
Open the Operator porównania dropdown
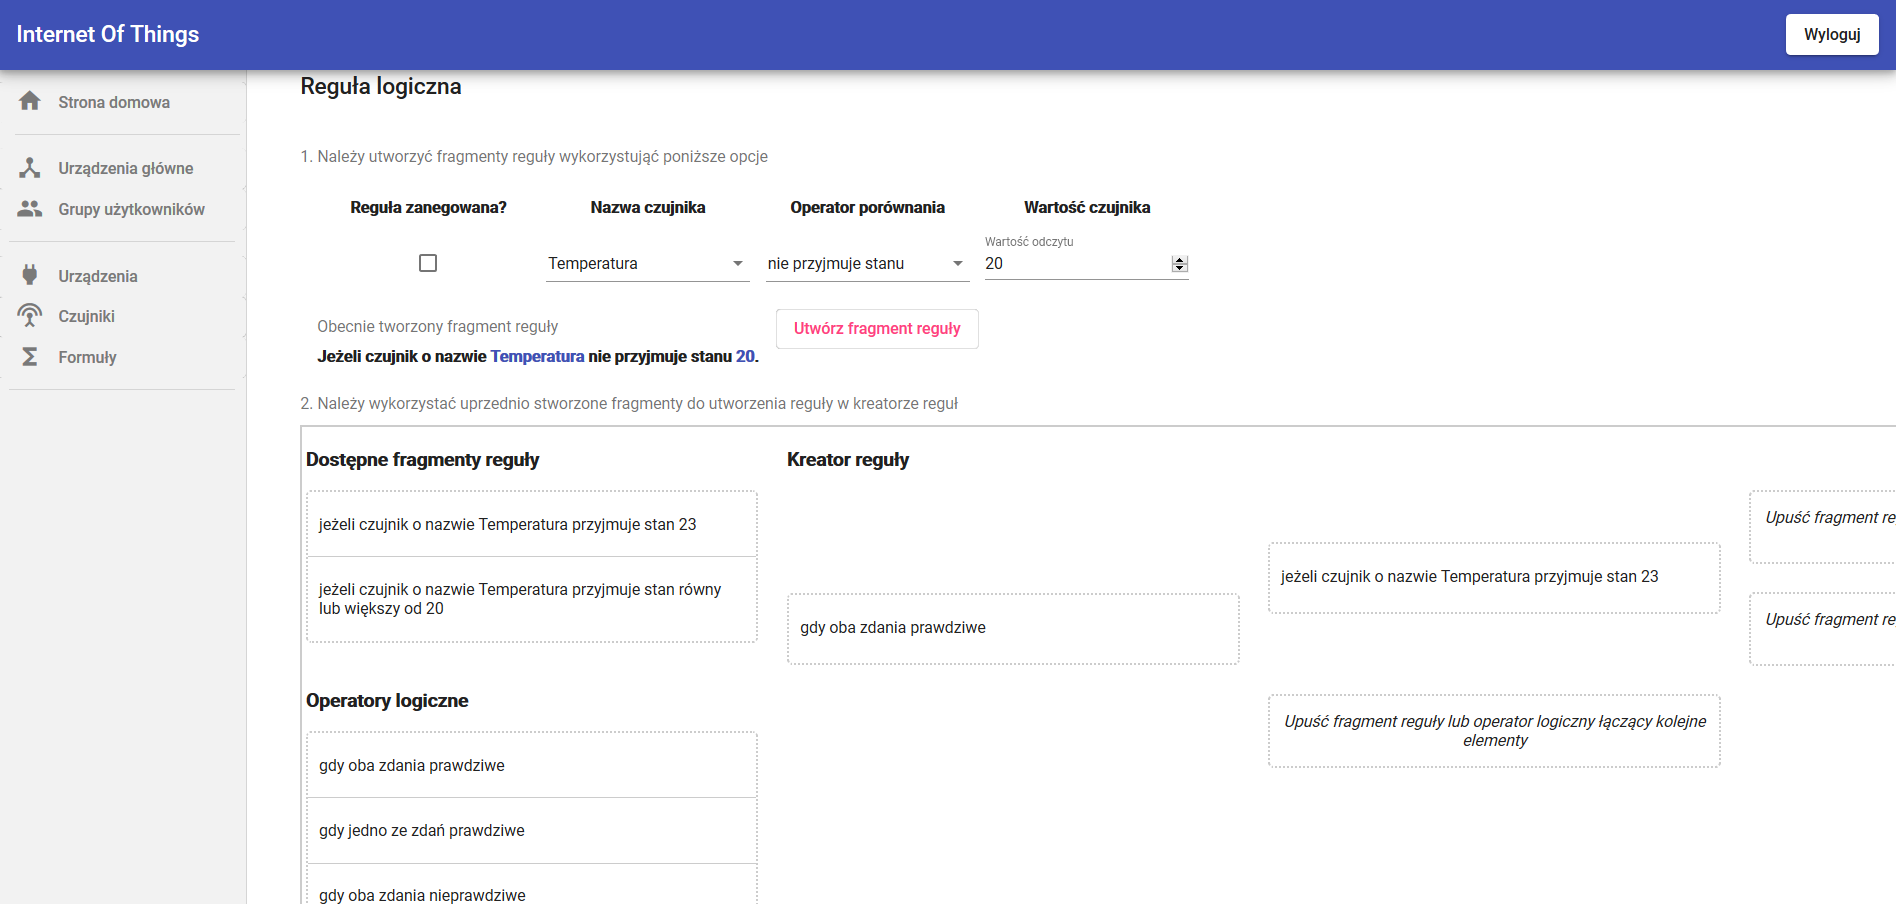[868, 263]
